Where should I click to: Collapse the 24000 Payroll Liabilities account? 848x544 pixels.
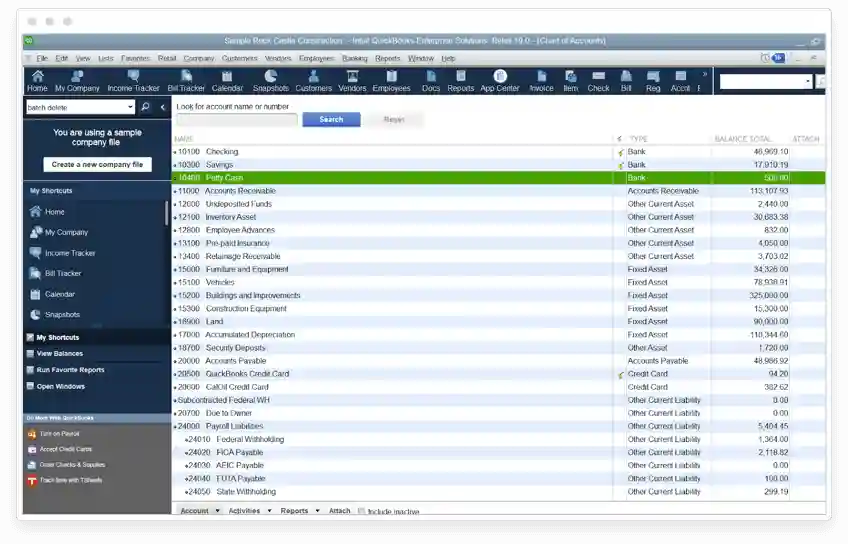175,426
